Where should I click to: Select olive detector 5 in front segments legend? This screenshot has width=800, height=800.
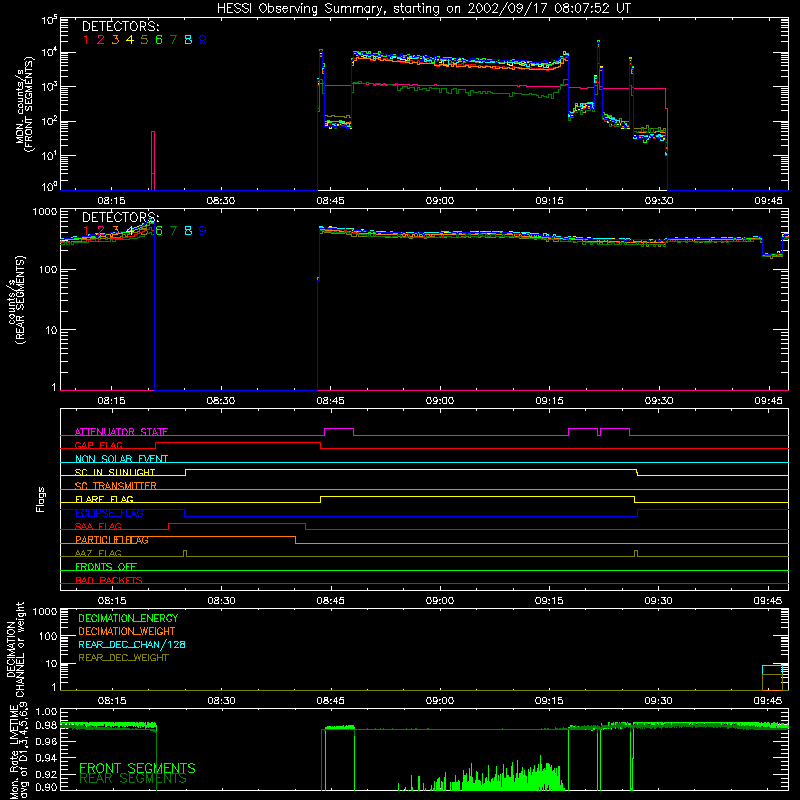[144, 40]
